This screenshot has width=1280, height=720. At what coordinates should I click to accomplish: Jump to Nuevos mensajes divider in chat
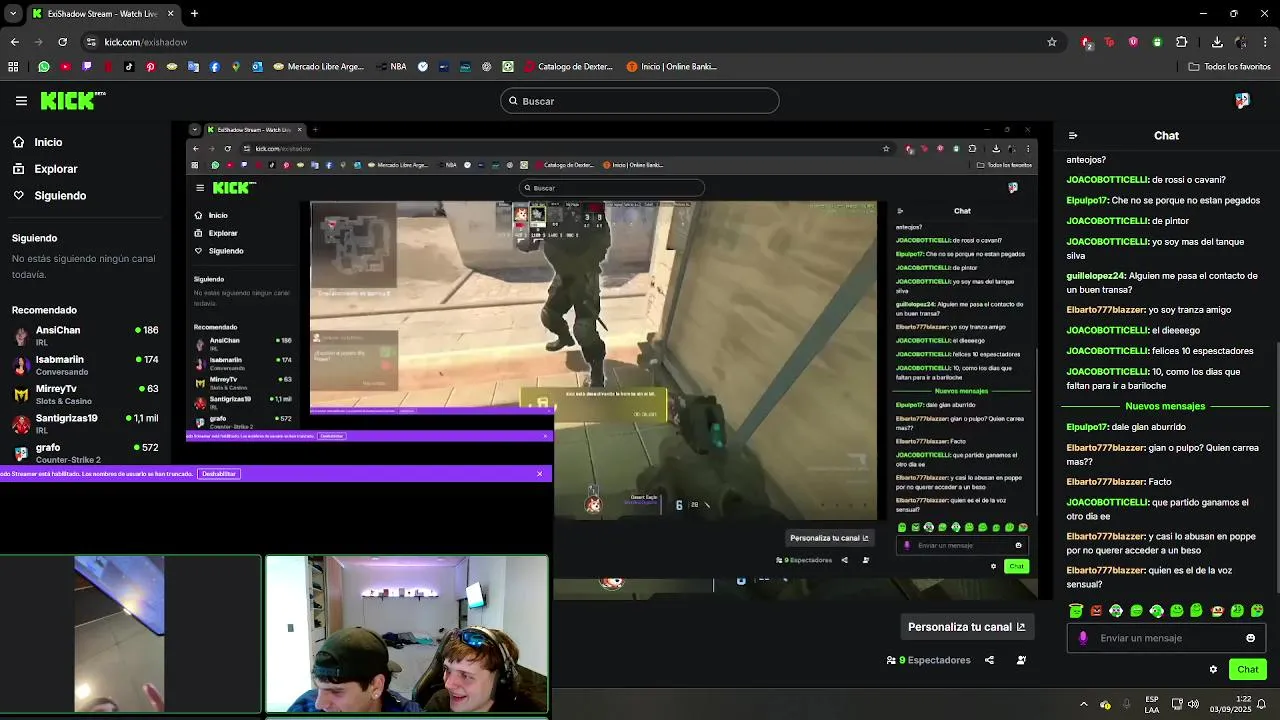tap(1165, 406)
